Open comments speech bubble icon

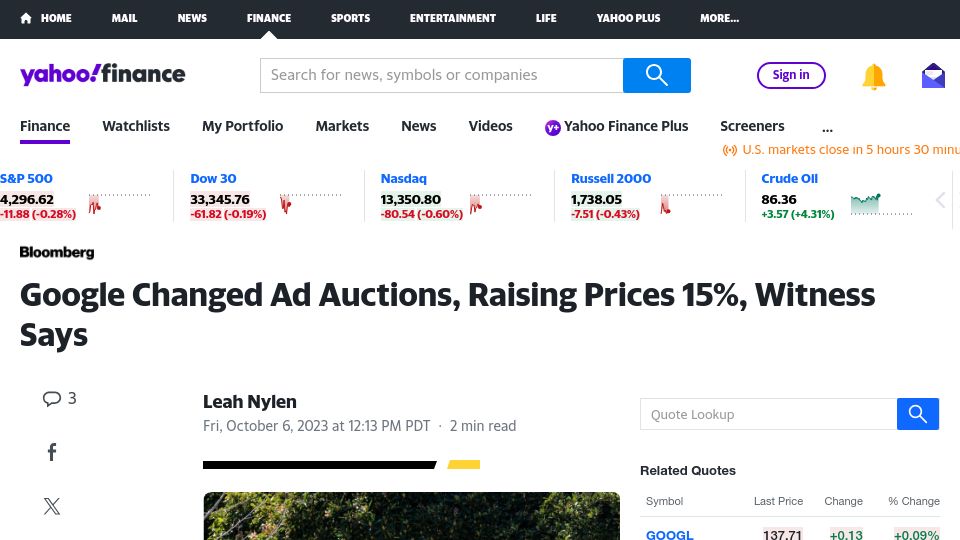point(51,399)
